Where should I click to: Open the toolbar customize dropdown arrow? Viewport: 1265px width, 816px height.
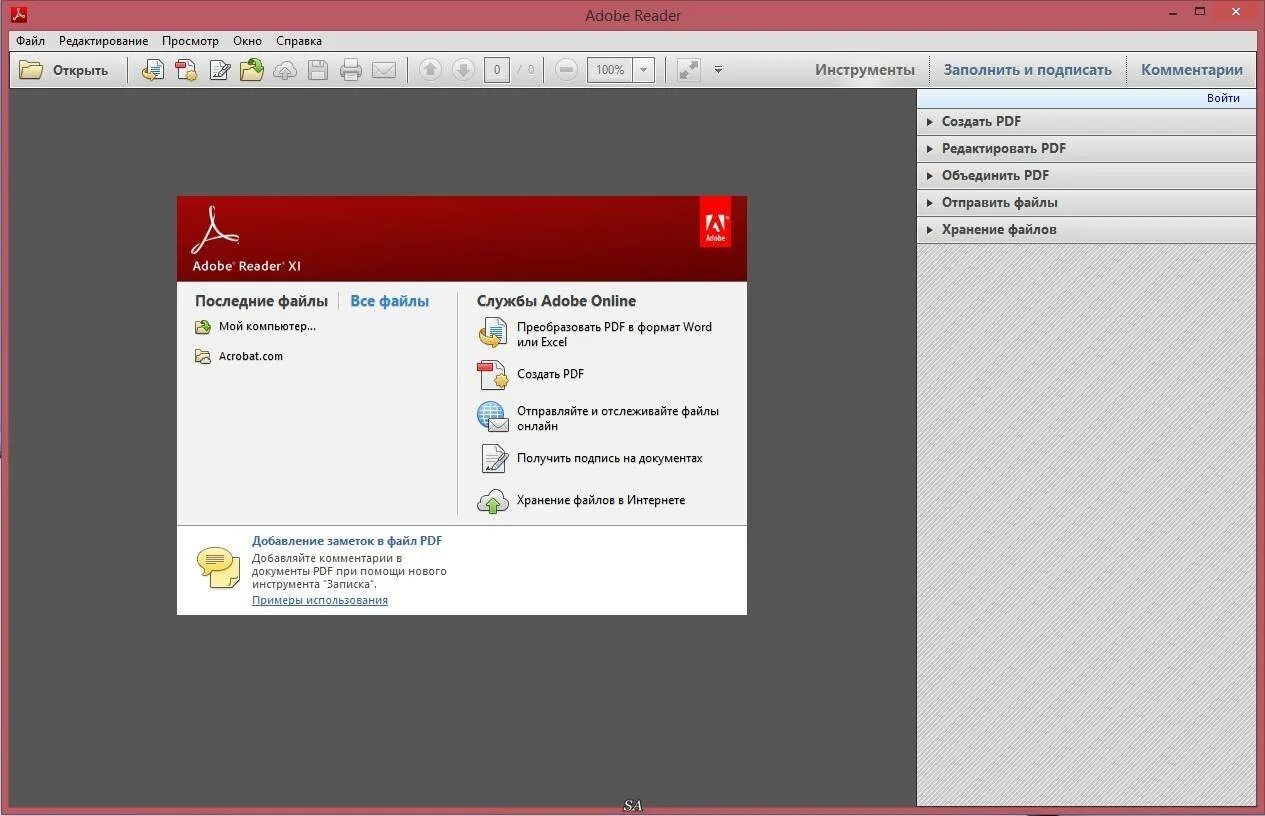718,70
